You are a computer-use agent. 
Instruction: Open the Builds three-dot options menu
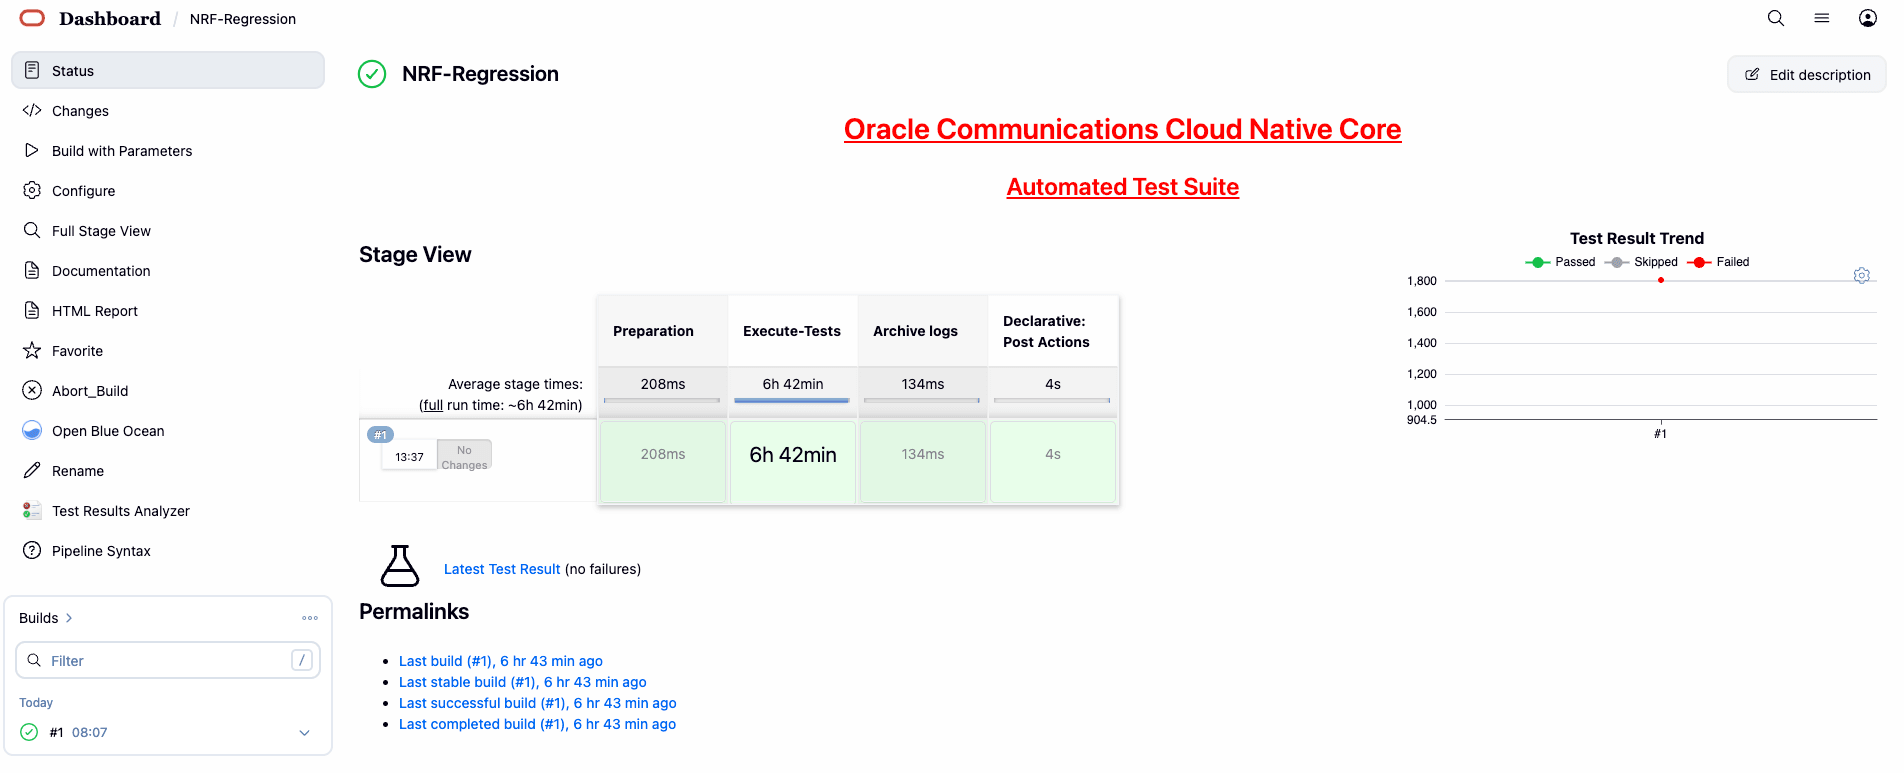tap(310, 618)
